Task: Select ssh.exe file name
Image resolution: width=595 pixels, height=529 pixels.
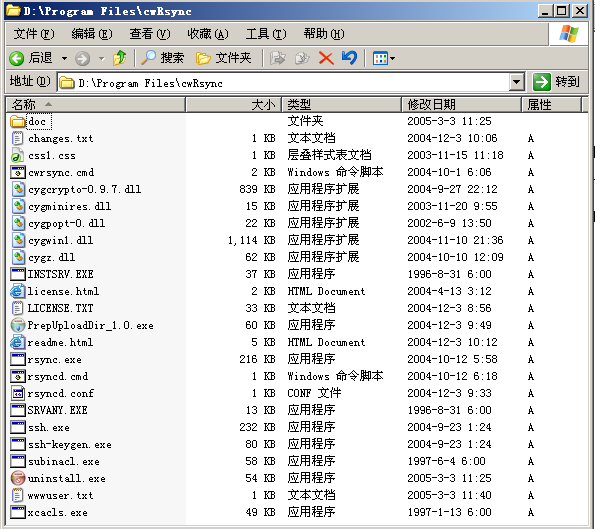Action: click(49, 427)
